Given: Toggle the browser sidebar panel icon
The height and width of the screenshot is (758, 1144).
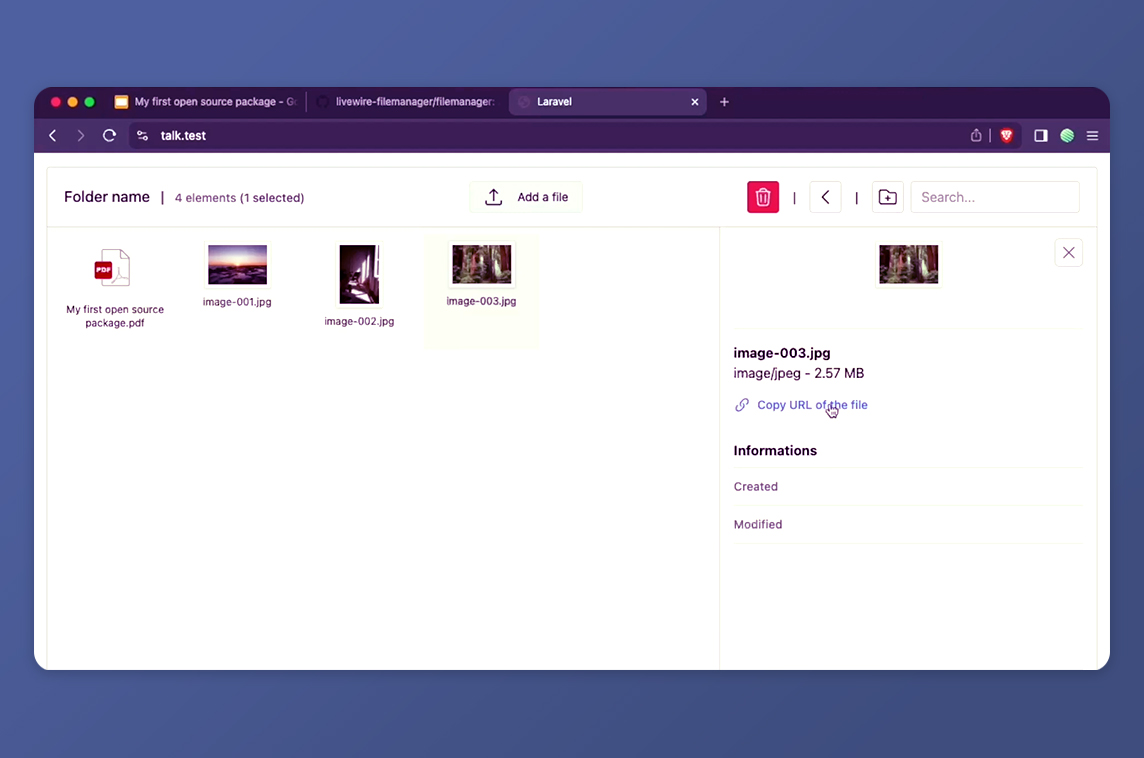Looking at the screenshot, I should [x=1040, y=136].
